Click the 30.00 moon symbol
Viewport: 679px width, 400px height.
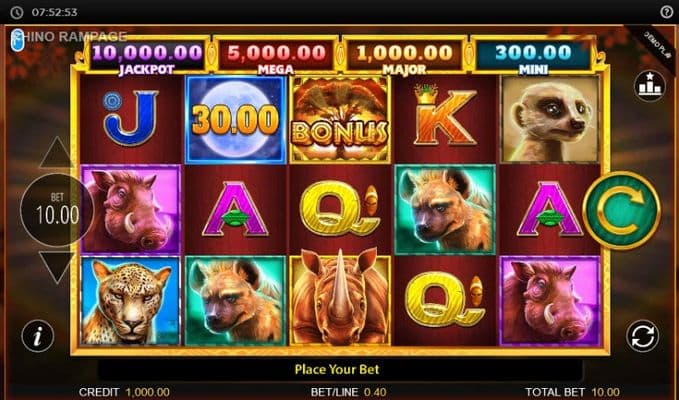coord(236,119)
